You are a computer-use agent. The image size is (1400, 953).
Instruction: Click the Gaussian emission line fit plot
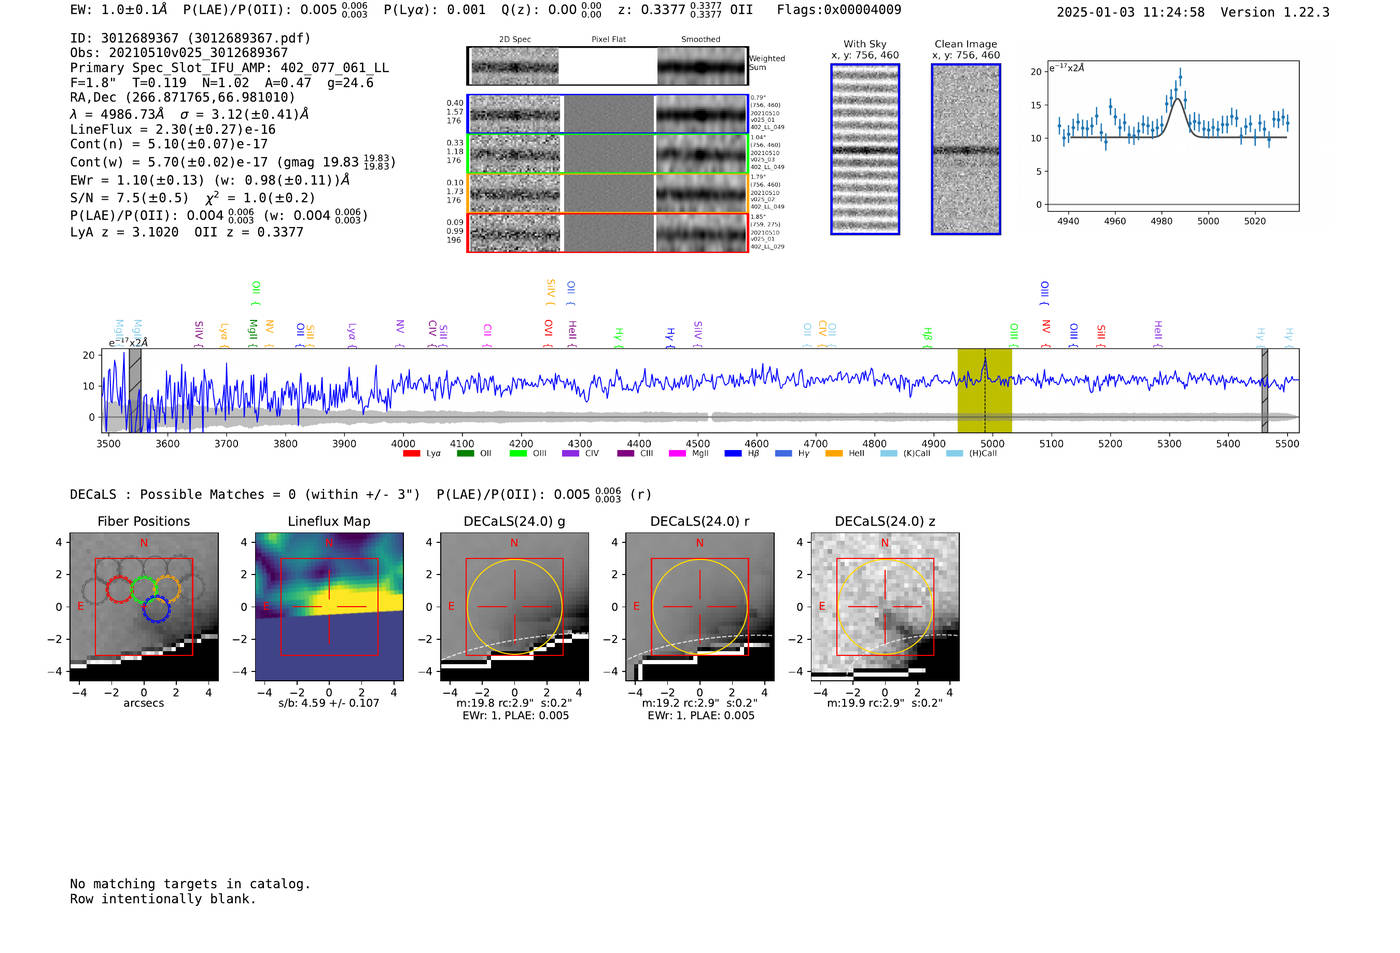(x=1172, y=136)
